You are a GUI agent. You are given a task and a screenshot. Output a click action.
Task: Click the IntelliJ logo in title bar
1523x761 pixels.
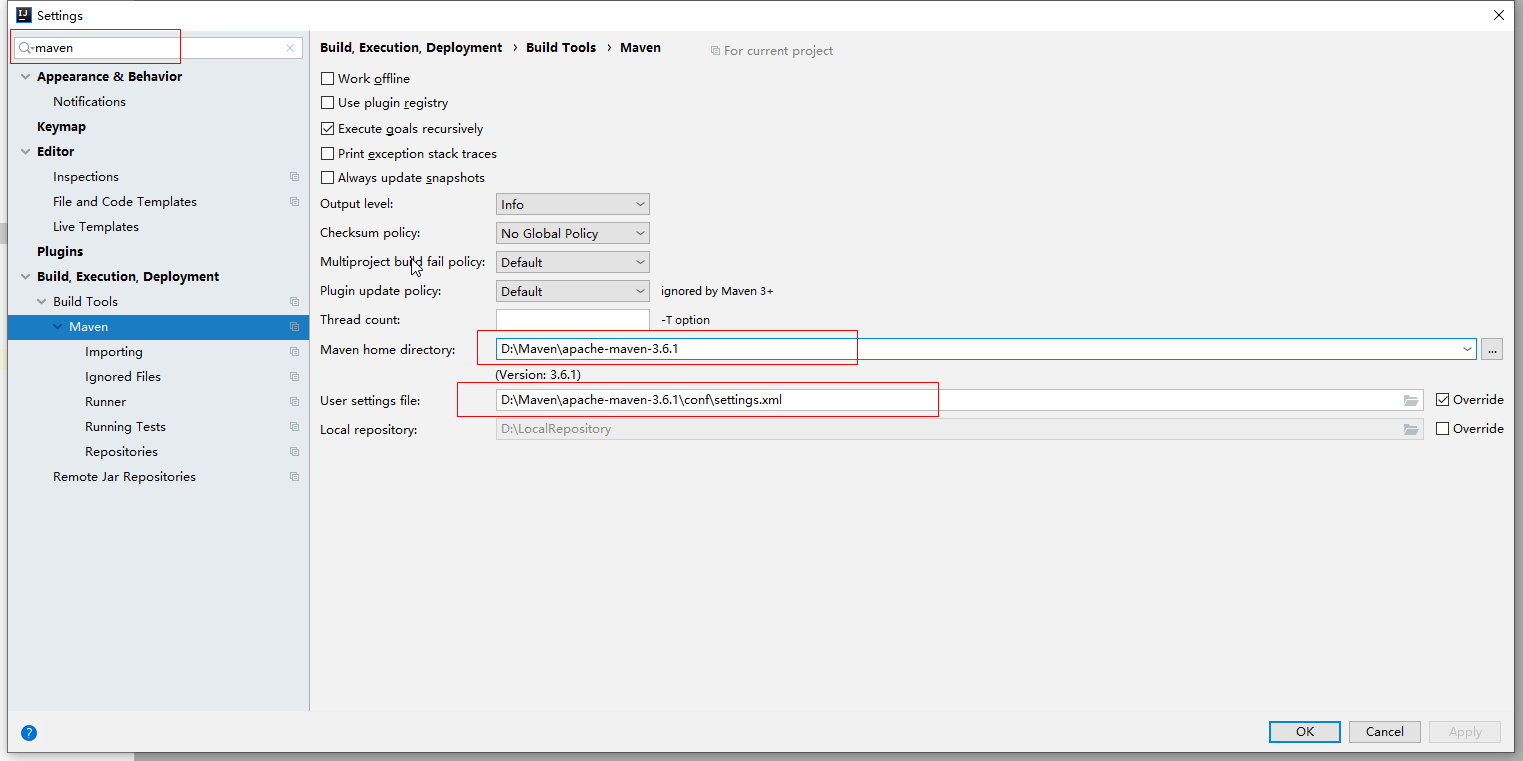pos(23,15)
